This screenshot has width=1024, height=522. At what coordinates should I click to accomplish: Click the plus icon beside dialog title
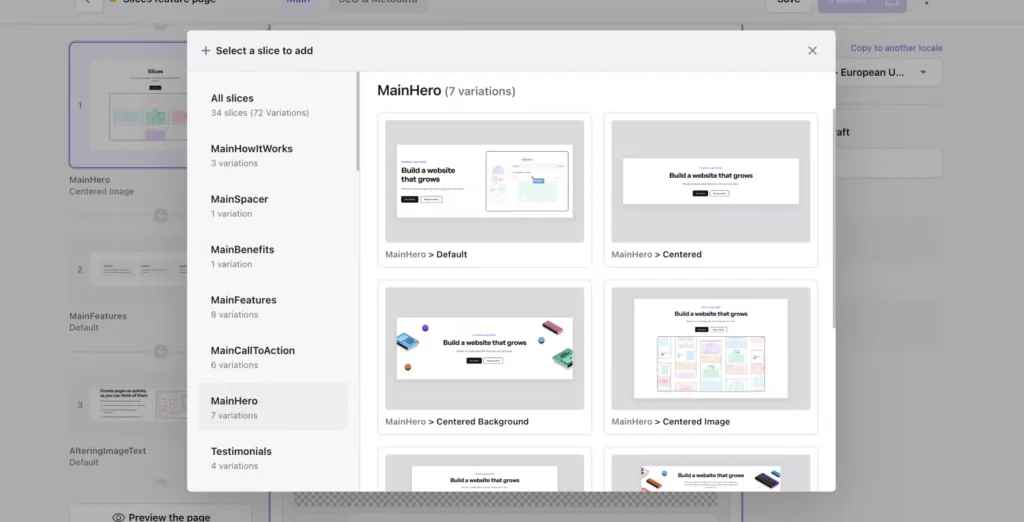206,51
